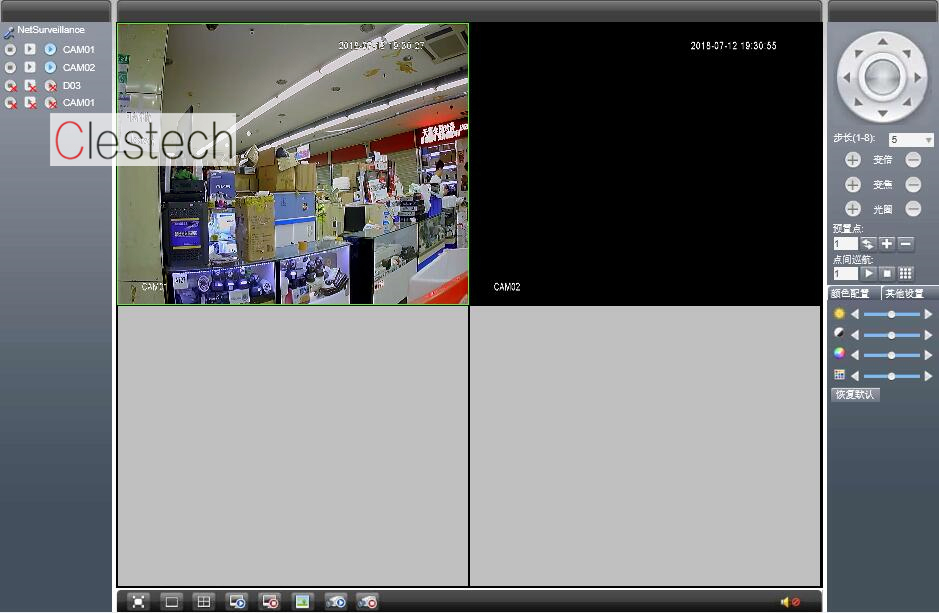
Task: Select four-window grid layout icon
Action: (204, 602)
